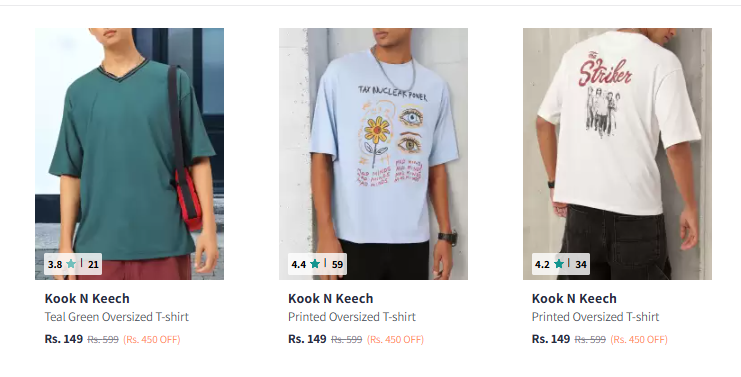Click the 21 review count badge
741x377 pixels.
coord(93,265)
